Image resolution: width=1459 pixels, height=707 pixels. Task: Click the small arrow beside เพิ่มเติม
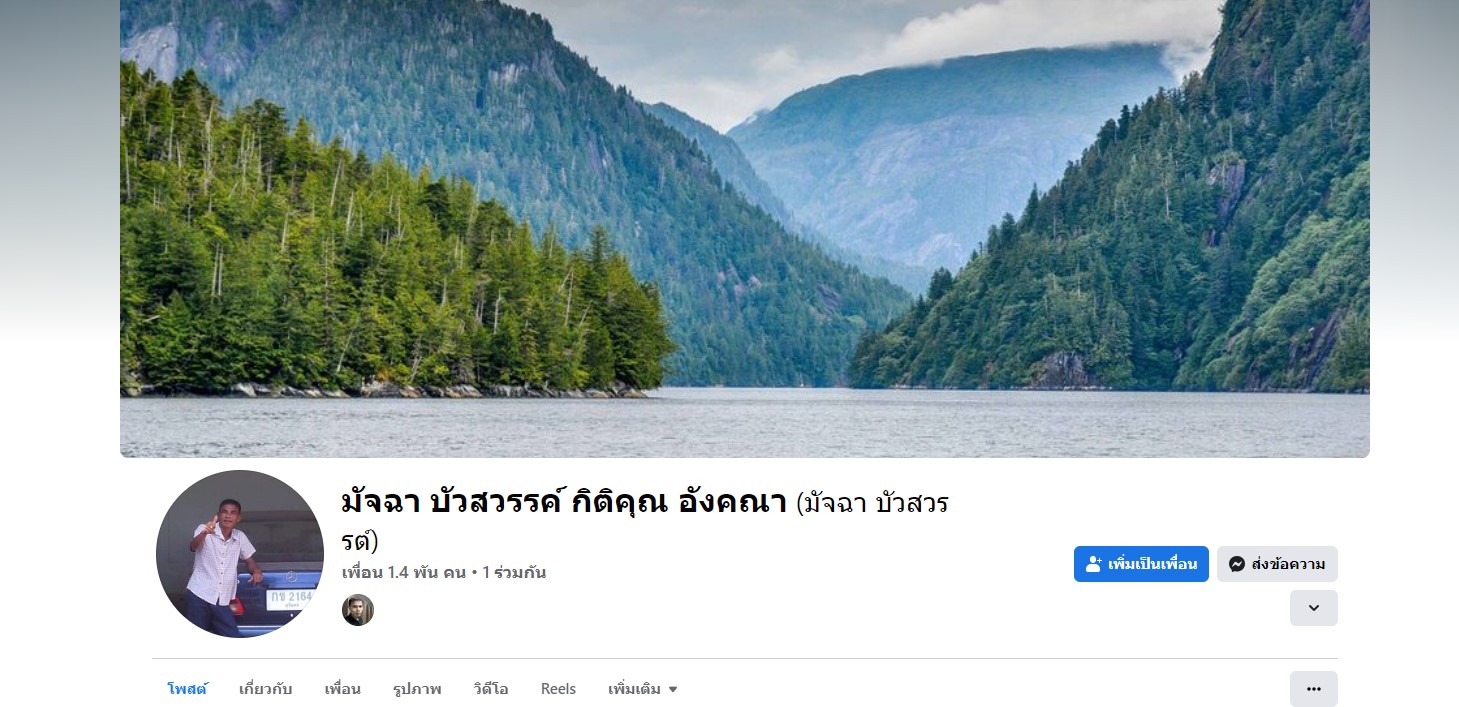[x=673, y=689]
